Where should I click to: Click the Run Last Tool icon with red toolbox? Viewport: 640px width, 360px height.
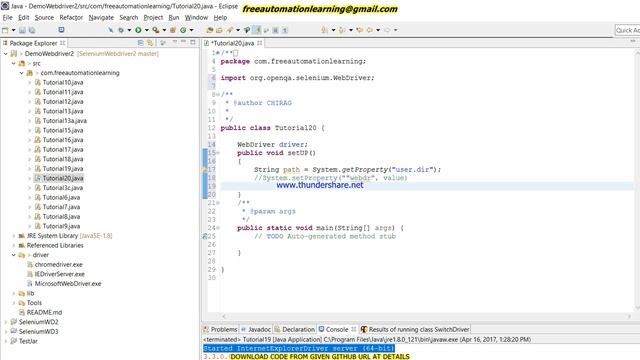click(x=156, y=30)
